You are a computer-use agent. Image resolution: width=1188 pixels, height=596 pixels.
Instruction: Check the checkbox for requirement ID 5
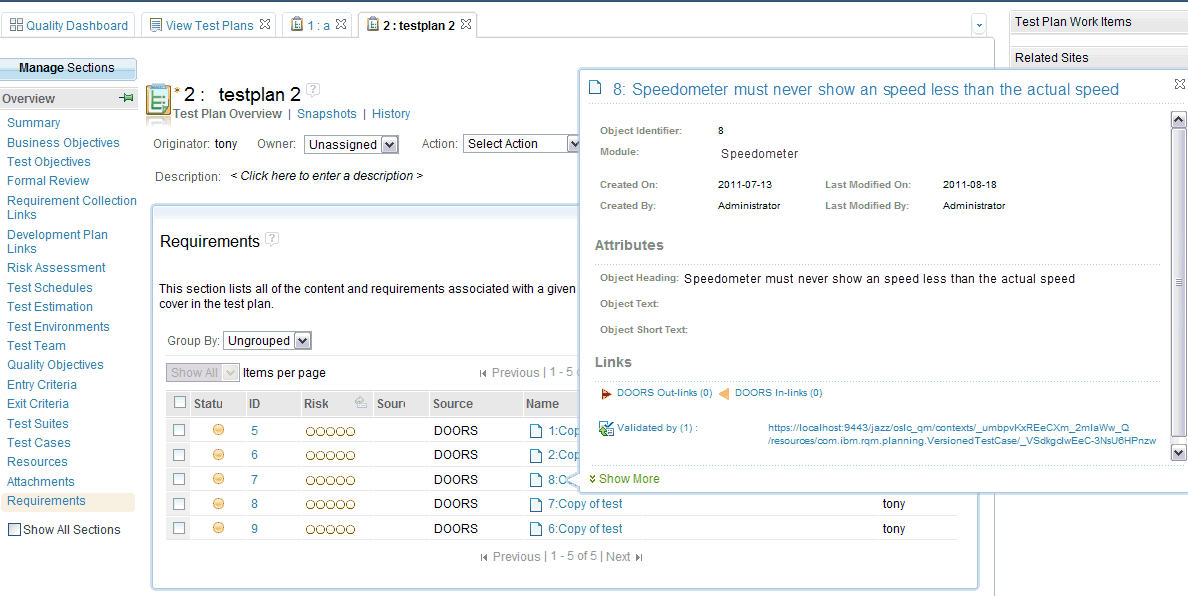point(181,430)
